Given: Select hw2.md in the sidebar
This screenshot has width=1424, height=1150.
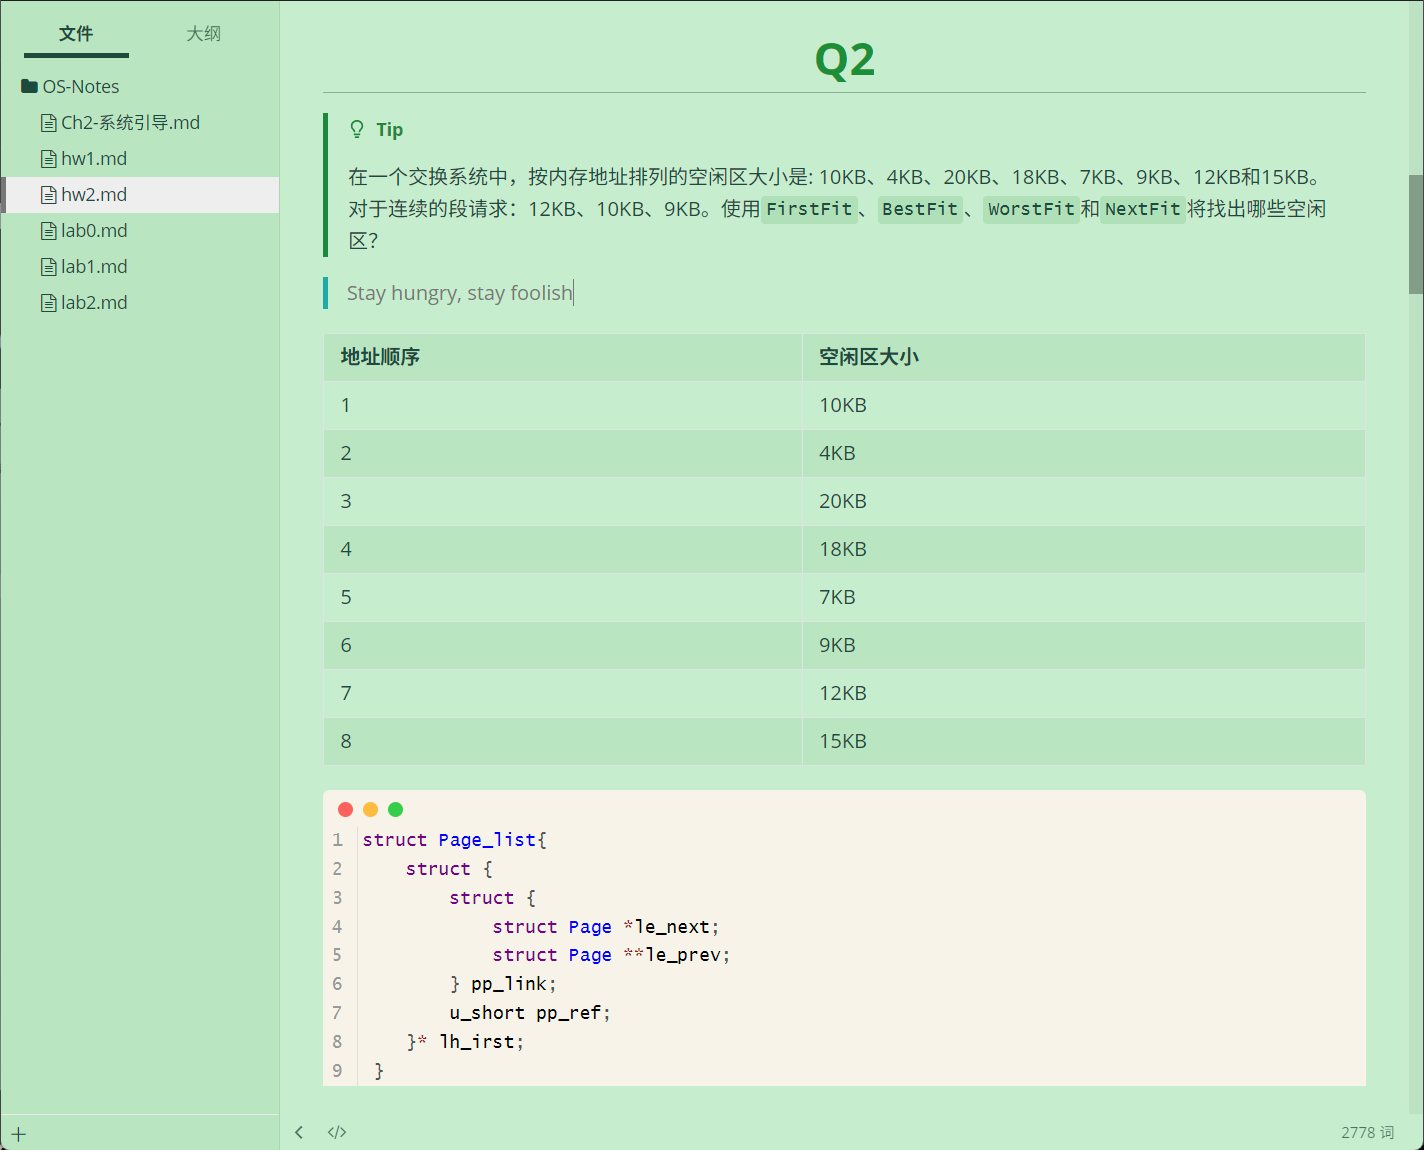Looking at the screenshot, I should pos(140,195).
